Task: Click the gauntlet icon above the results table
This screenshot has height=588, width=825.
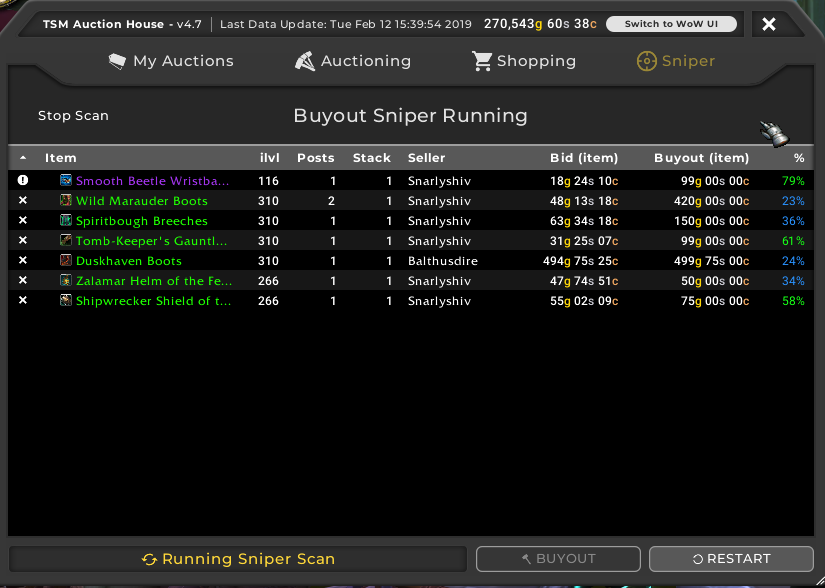Action: [773, 134]
